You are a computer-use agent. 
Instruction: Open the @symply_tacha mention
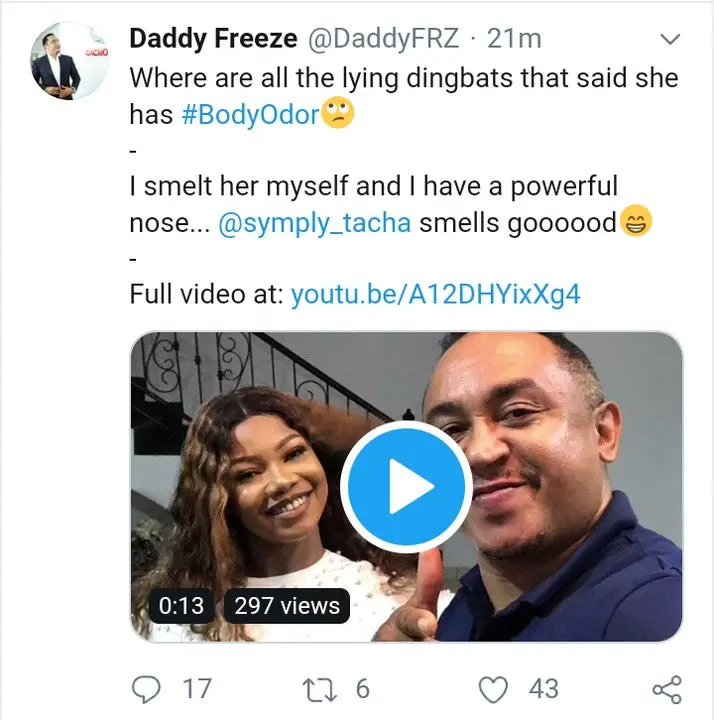(315, 224)
